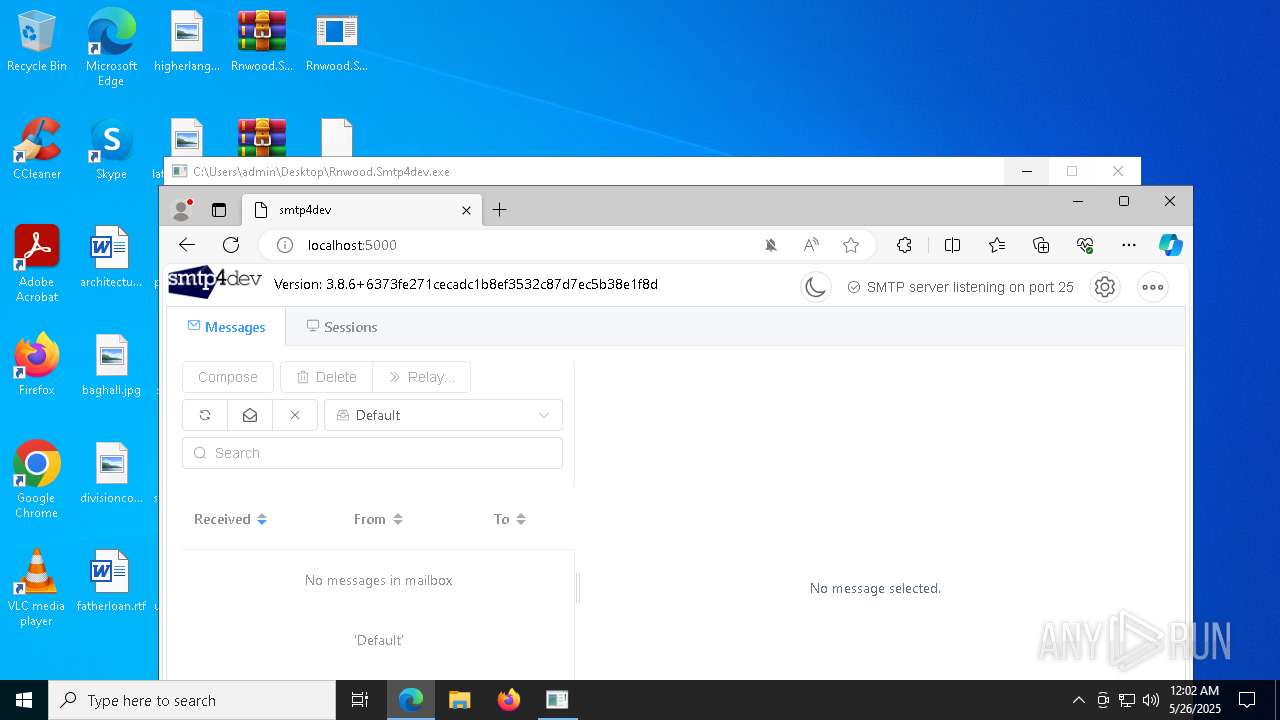Select the smtp4dev browser tab
Image resolution: width=1280 pixels, height=720 pixels.
pyautogui.click(x=362, y=210)
